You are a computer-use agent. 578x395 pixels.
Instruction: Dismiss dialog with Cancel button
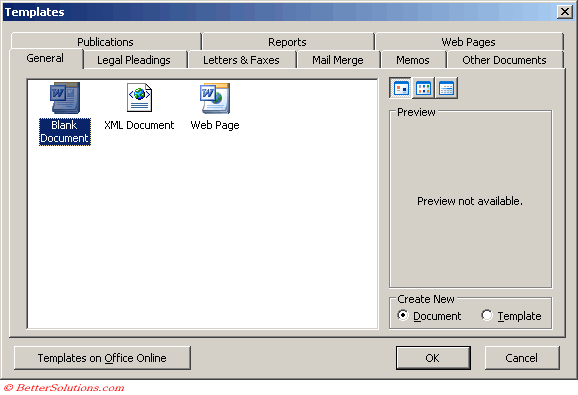coord(522,358)
